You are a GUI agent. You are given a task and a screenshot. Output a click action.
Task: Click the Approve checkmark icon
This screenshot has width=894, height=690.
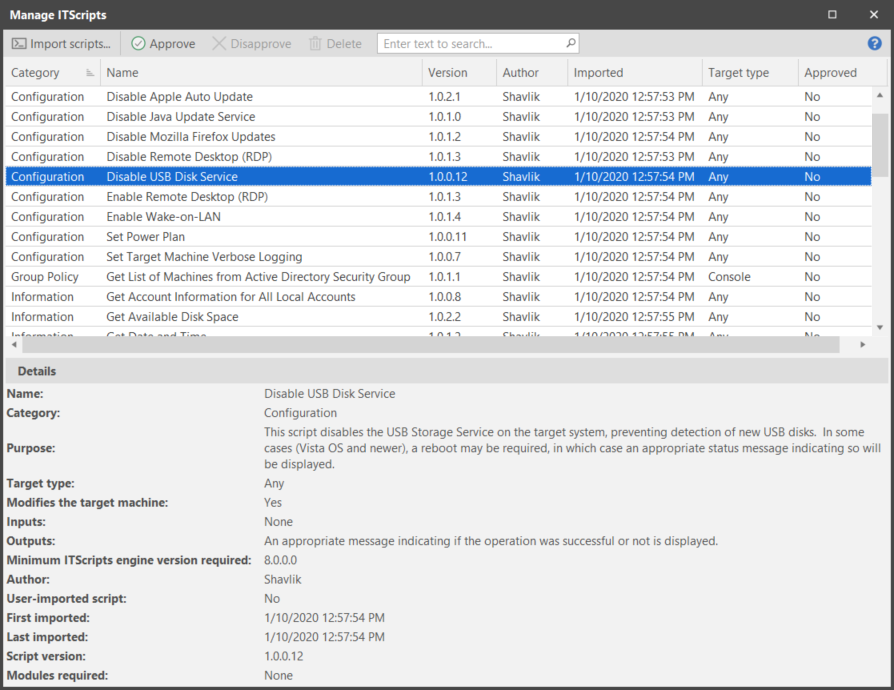[x=138, y=44]
